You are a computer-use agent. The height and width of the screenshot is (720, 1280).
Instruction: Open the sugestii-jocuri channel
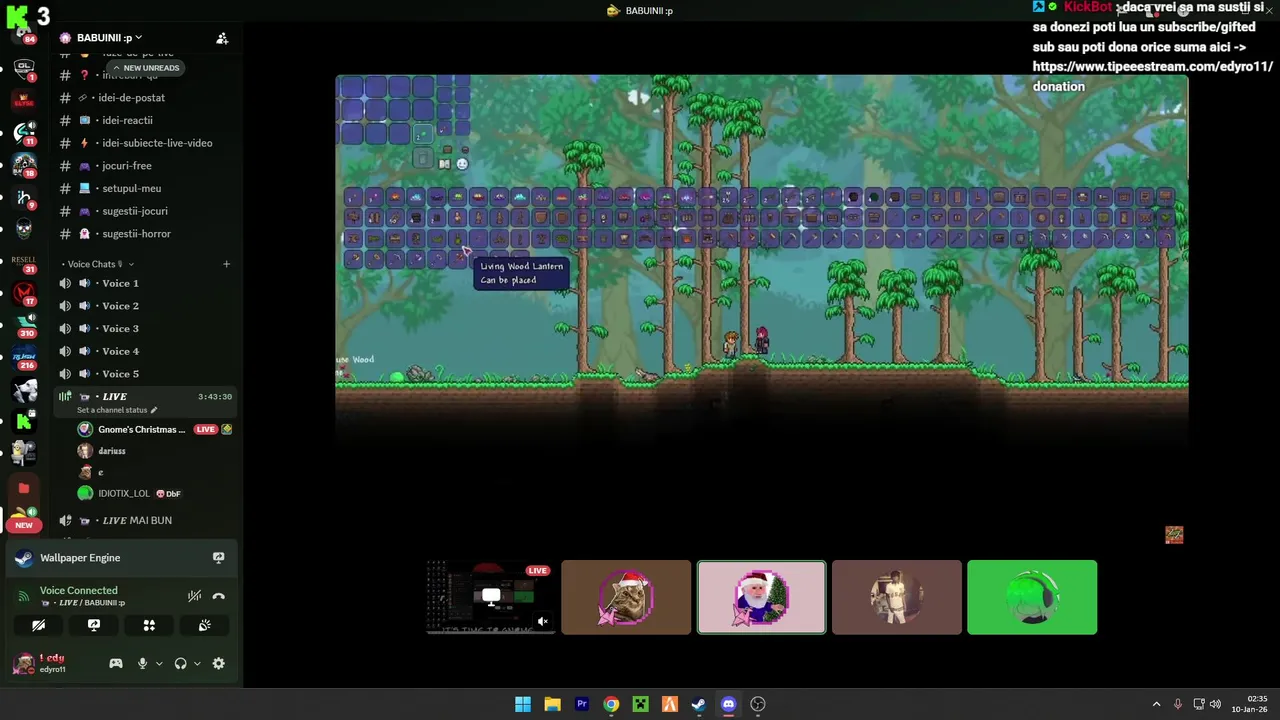click(145, 211)
